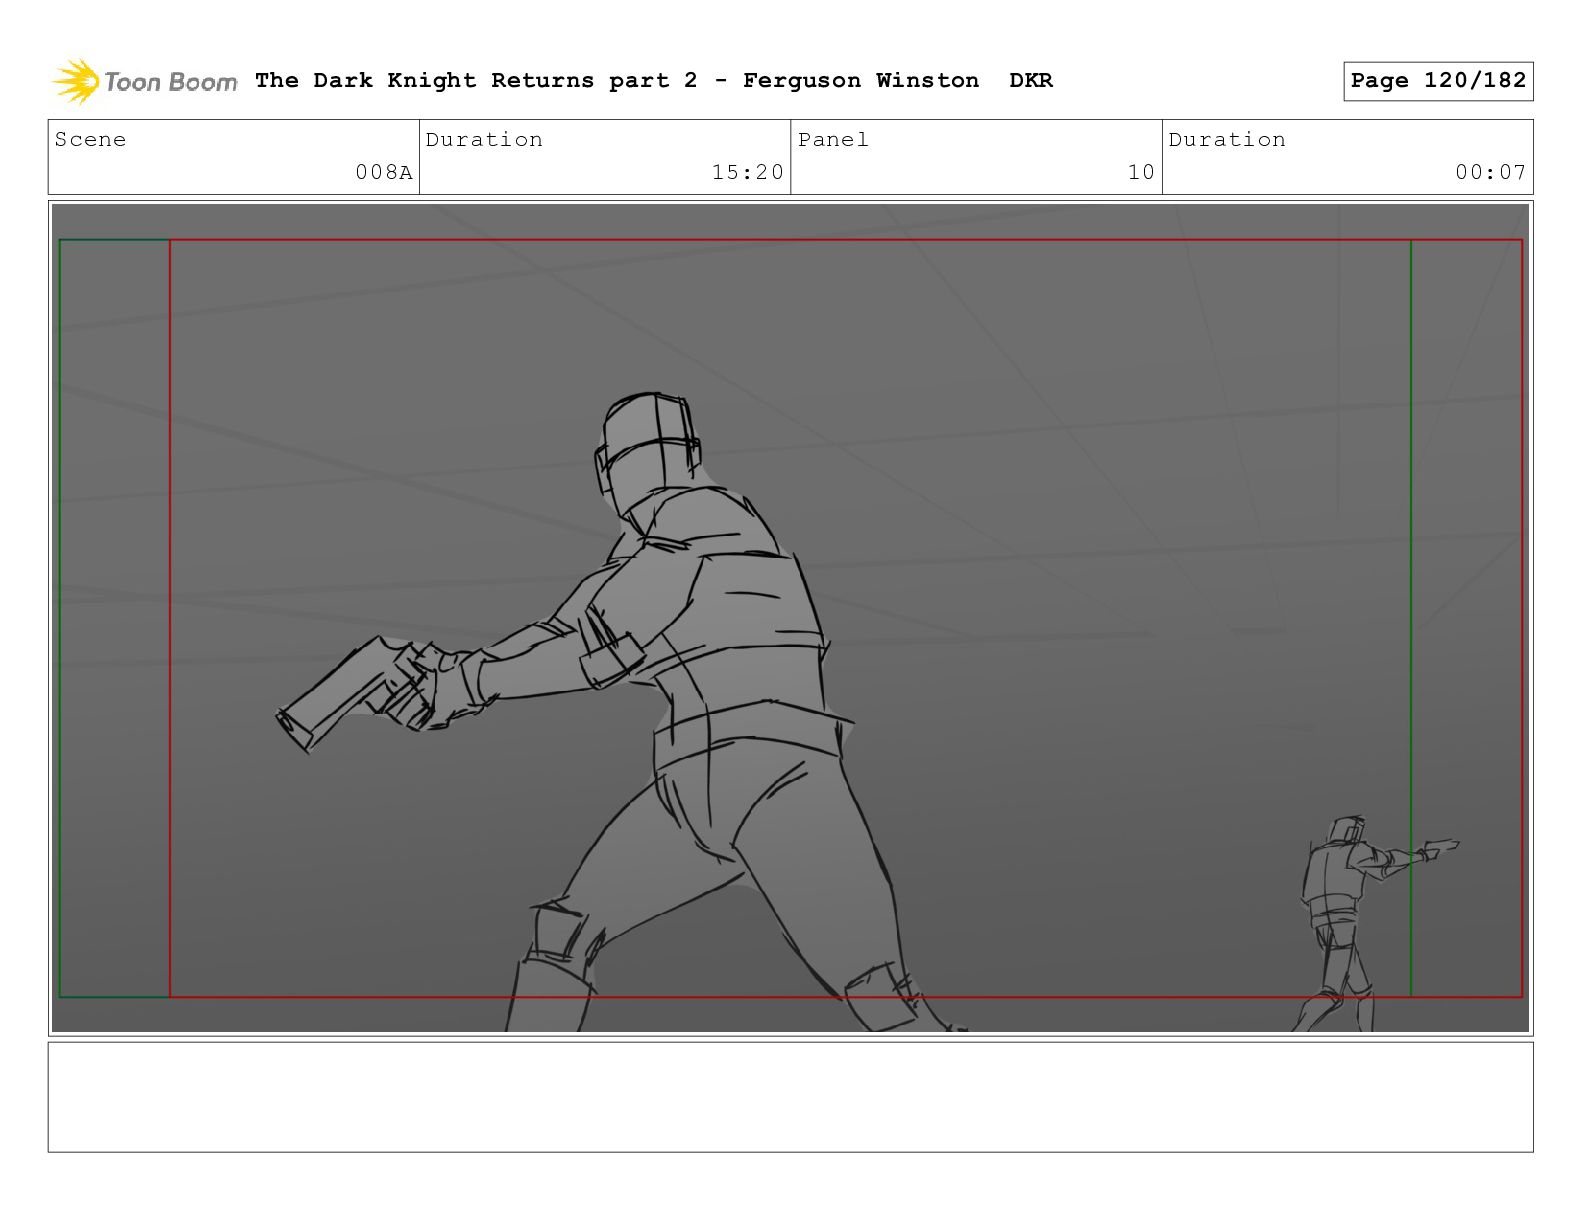Screen dimensions: 1584x1224
Task: Click the scene number 008A
Action: pyautogui.click(x=384, y=172)
